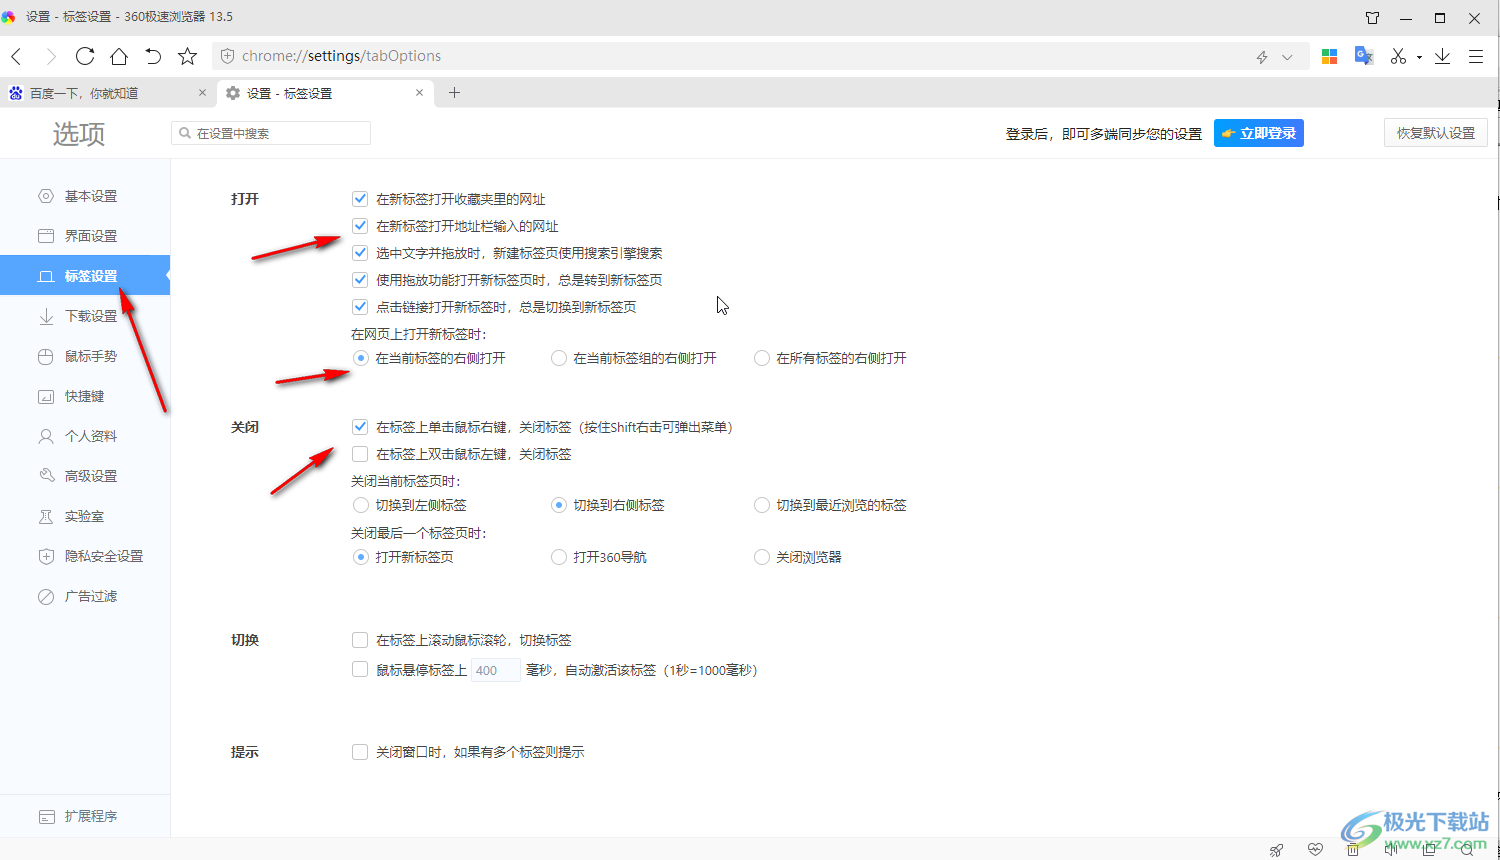This screenshot has width=1500, height=860.
Task: Open 广告过滤 in the sidebar
Action: pyautogui.click(x=85, y=596)
